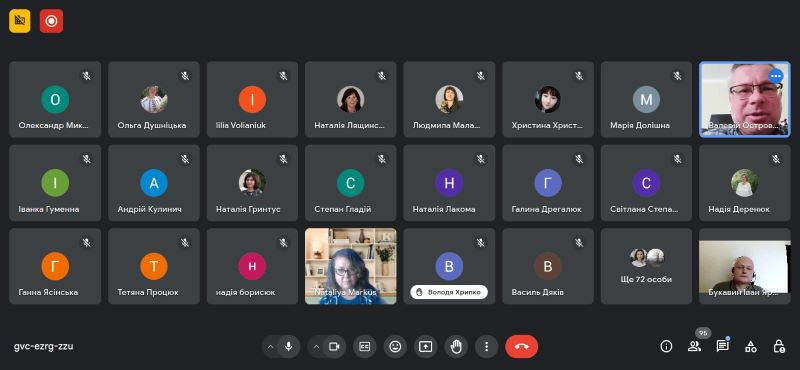Open the 'Ще 72 особи' tile
The width and height of the screenshot is (800, 370).
click(646, 266)
